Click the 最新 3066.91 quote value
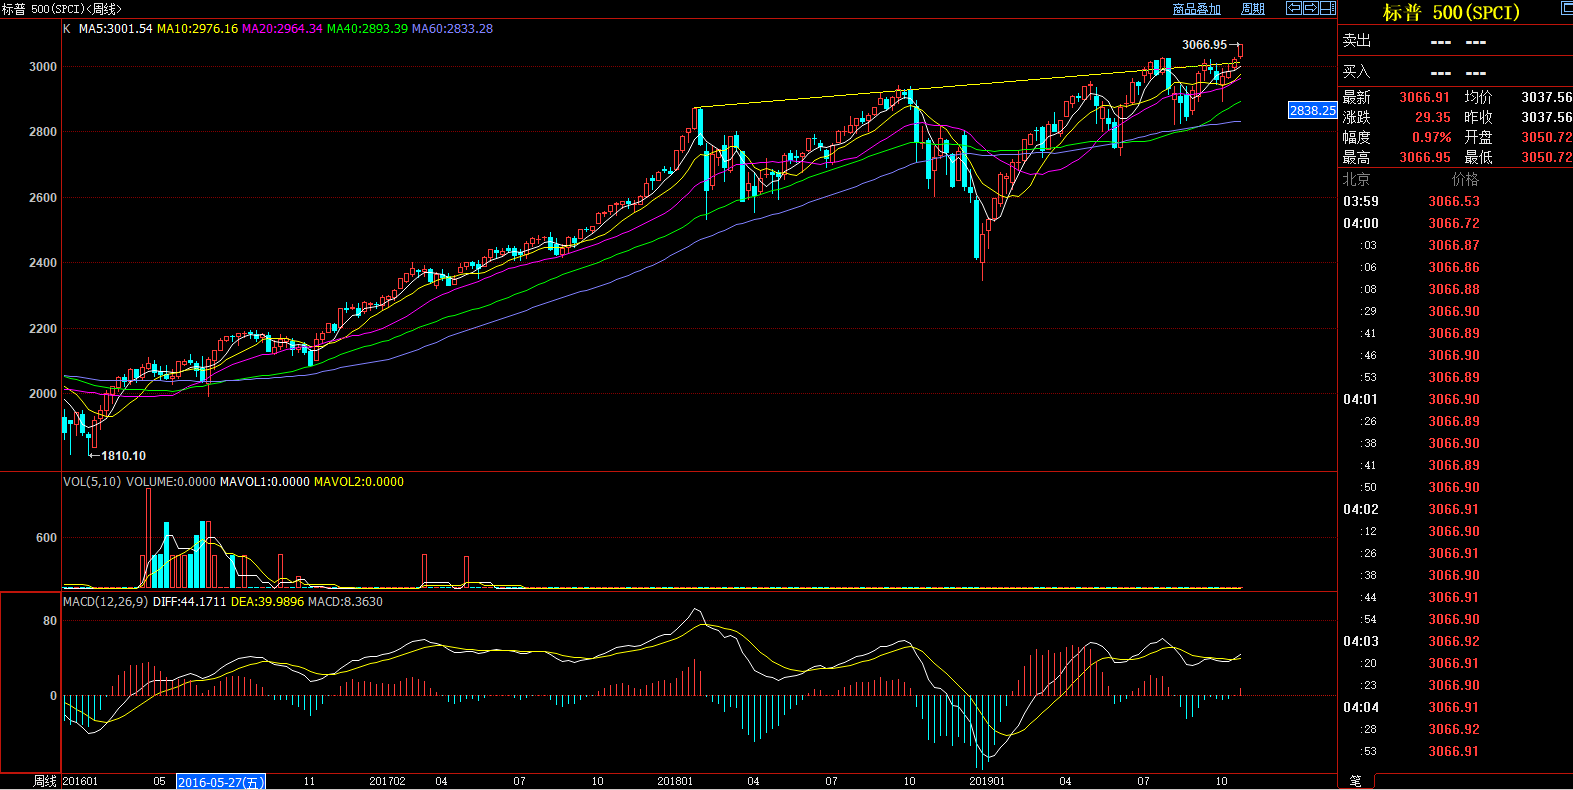Image resolution: width=1573 pixels, height=790 pixels. point(1424,97)
